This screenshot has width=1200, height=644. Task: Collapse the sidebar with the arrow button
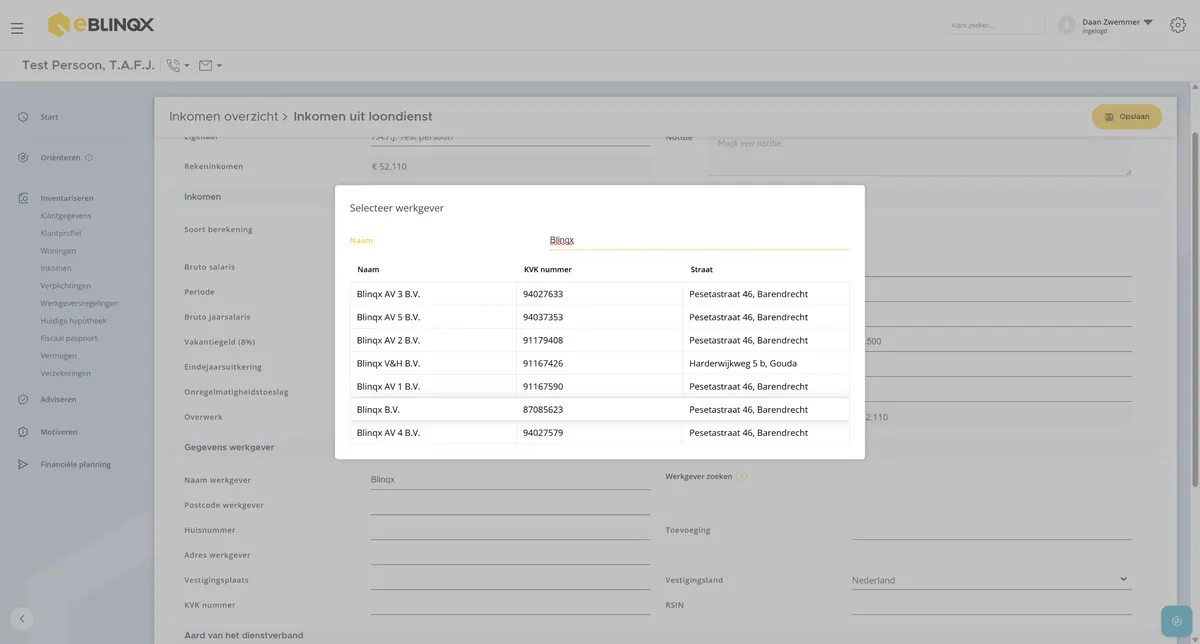[x=21, y=619]
